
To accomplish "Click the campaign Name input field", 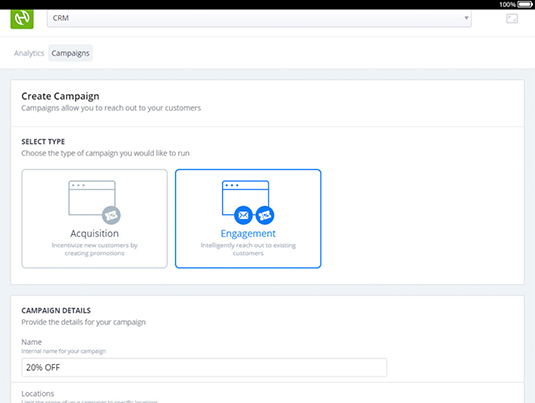I will (204, 368).
